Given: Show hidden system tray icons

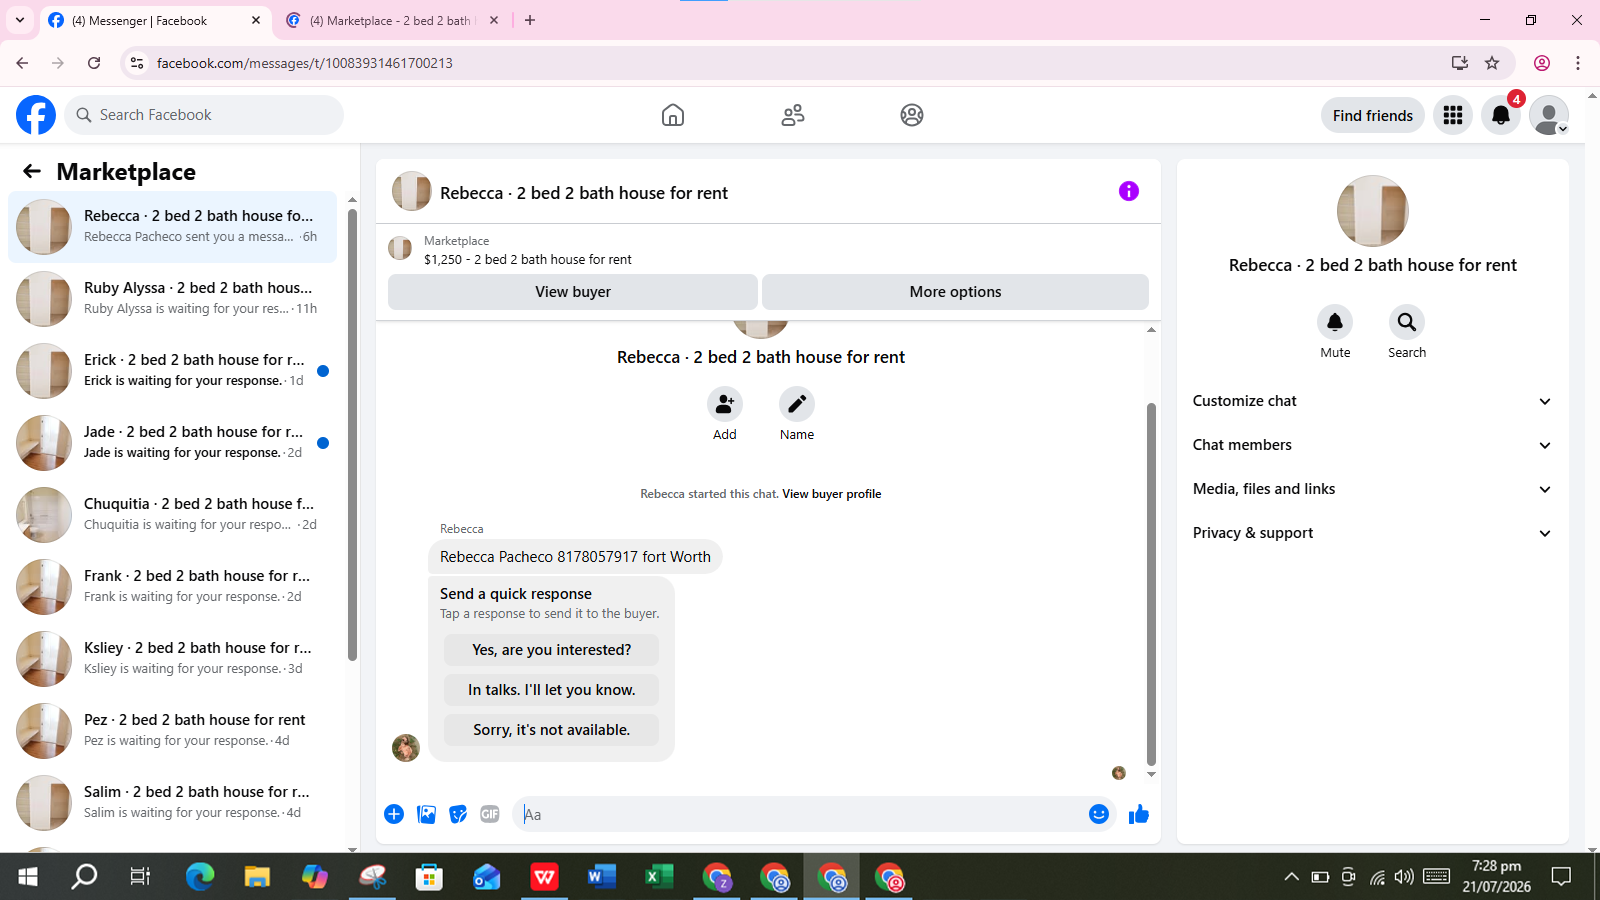Looking at the screenshot, I should pos(1292,877).
